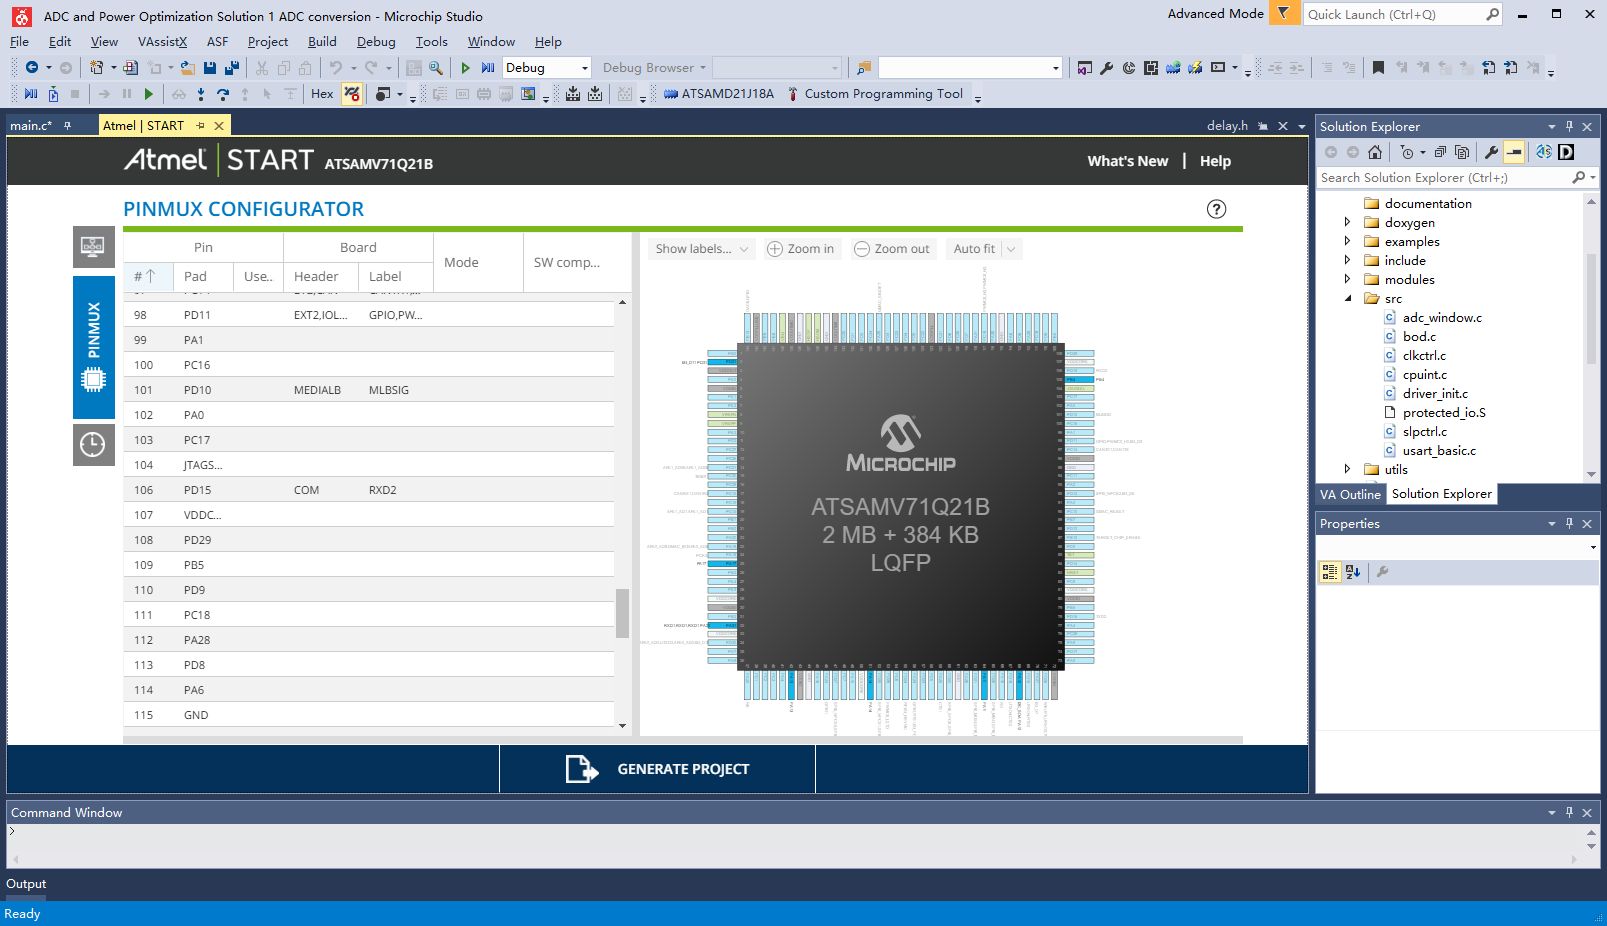
Task: Click the Save floppy disk icon
Action: [210, 68]
